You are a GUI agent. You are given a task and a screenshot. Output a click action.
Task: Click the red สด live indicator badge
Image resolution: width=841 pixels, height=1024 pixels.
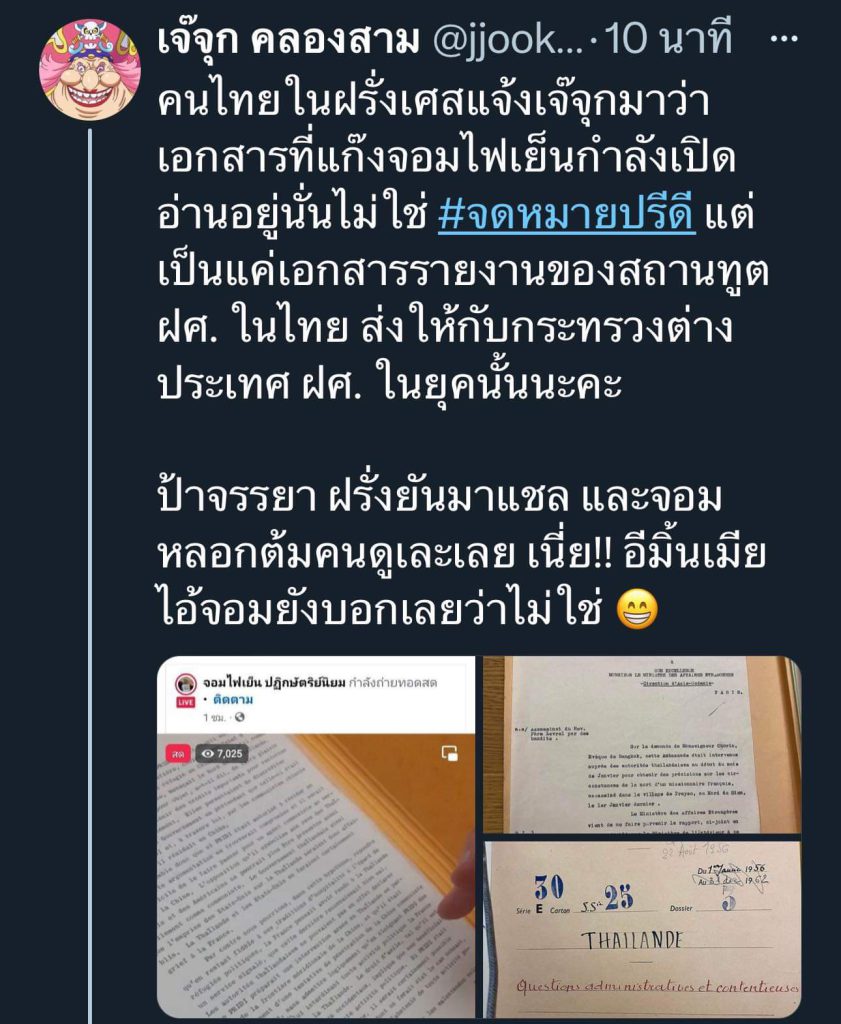178,754
